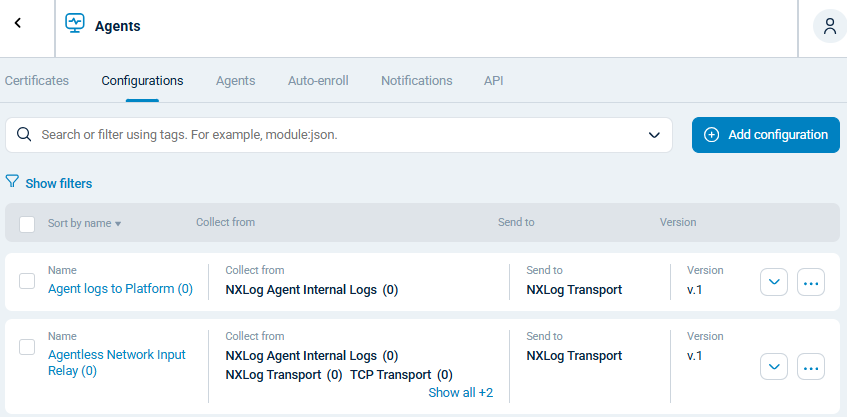Expand the search bar dropdown arrow
This screenshot has width=847, height=417.
click(654, 135)
